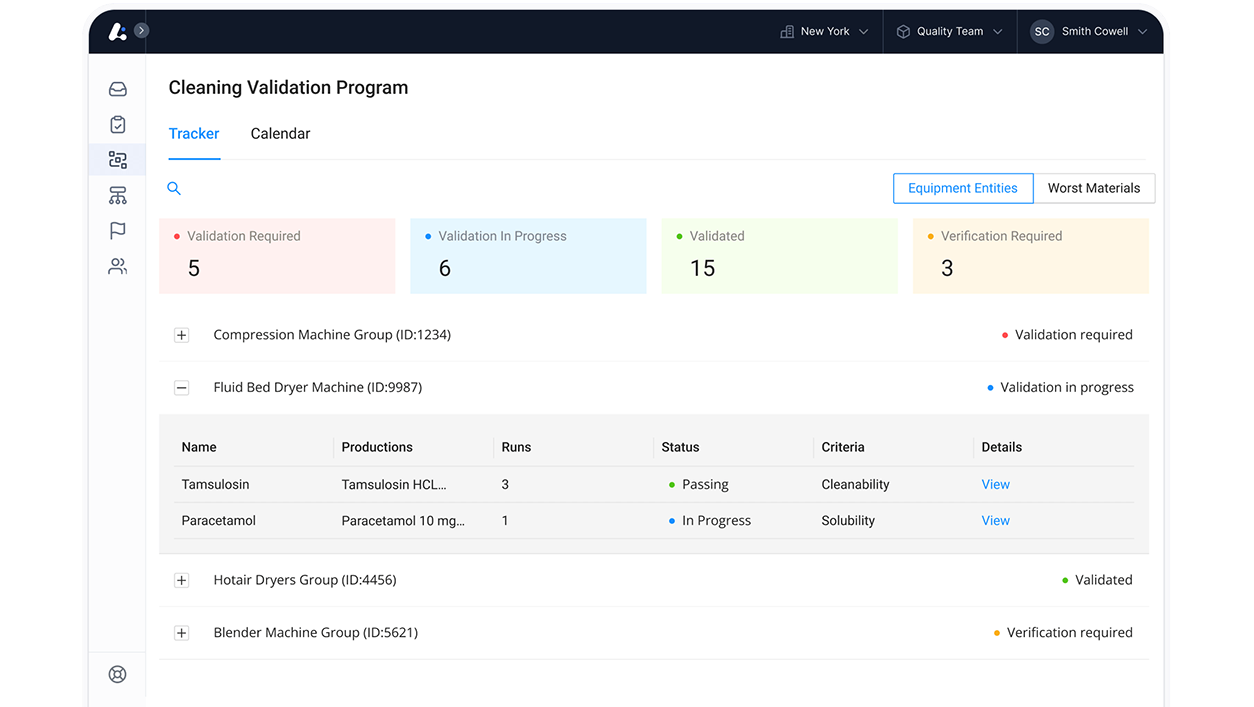1254x707 pixels.
Task: Open the Quality Team dropdown
Action: point(948,31)
